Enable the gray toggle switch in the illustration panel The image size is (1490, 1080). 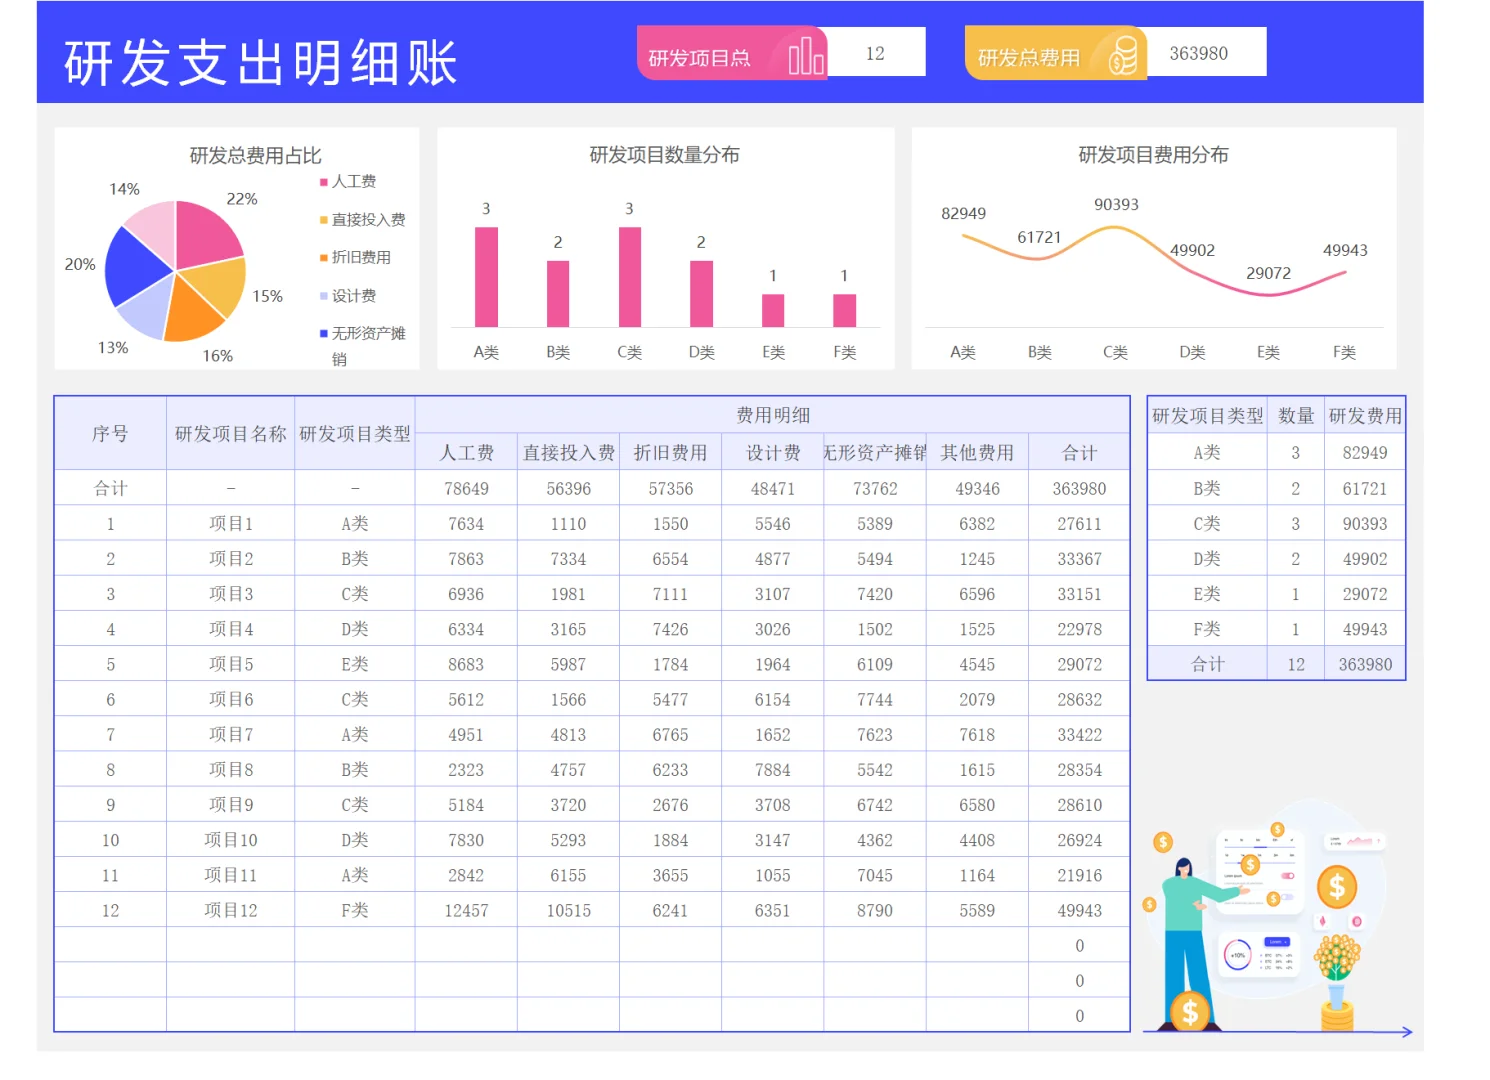1287,897
